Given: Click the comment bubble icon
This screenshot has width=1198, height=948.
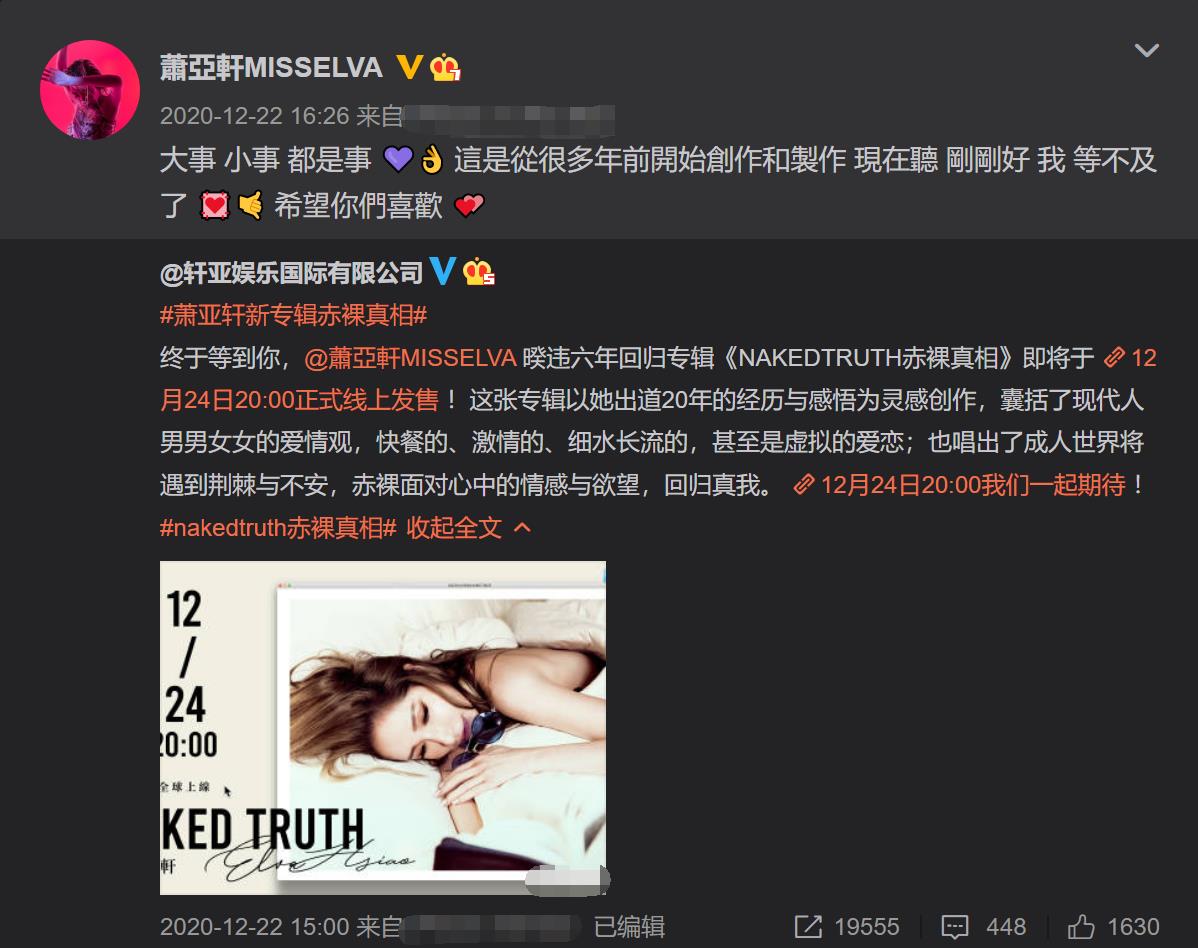Looking at the screenshot, I should click(954, 927).
